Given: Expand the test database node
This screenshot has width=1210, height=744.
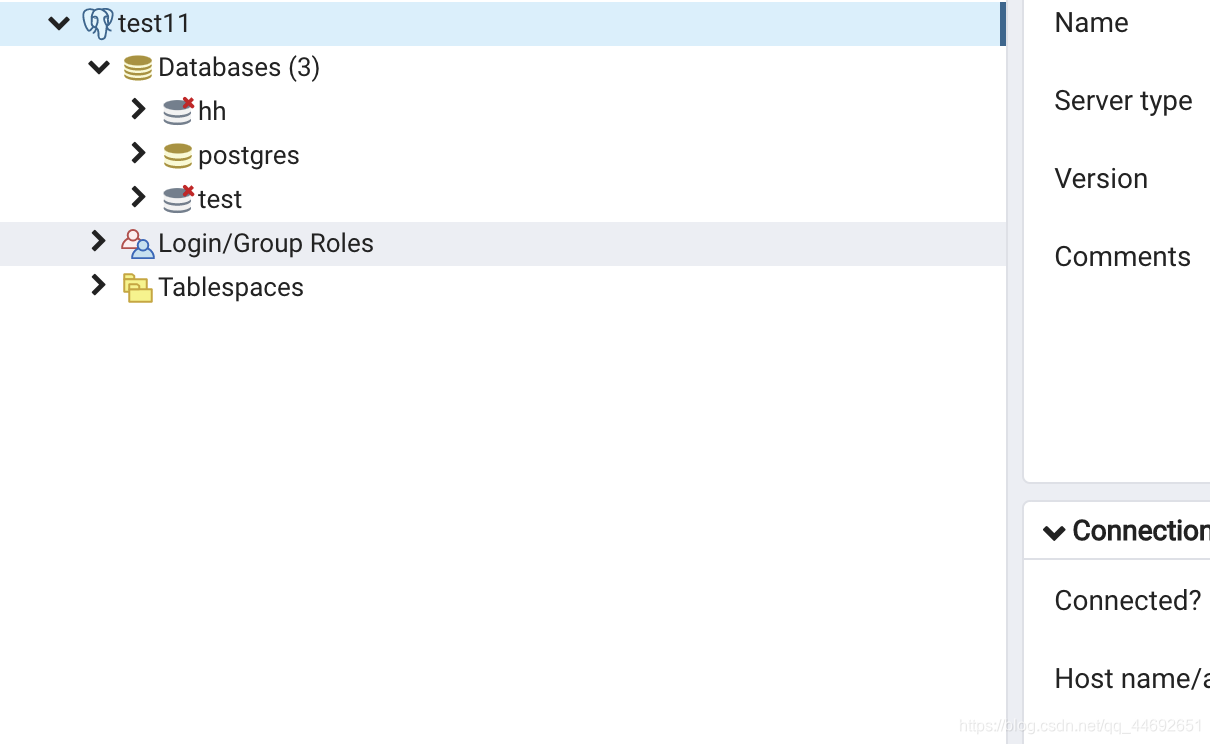Looking at the screenshot, I should pyautogui.click(x=138, y=197).
